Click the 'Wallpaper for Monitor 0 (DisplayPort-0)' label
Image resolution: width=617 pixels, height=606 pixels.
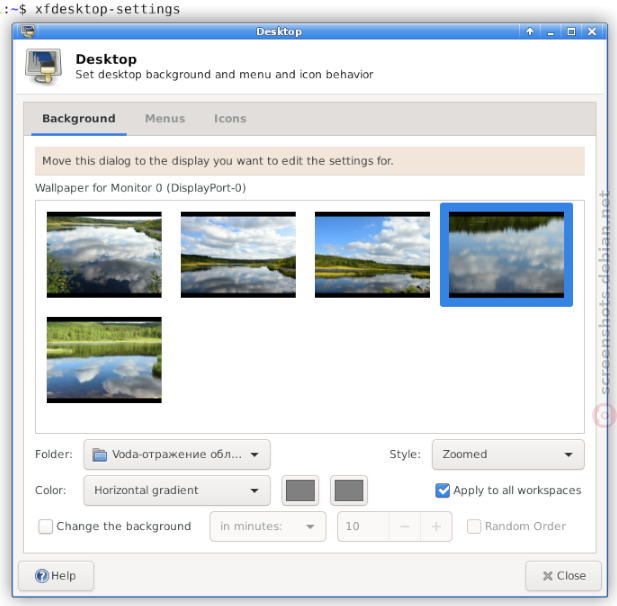140,188
